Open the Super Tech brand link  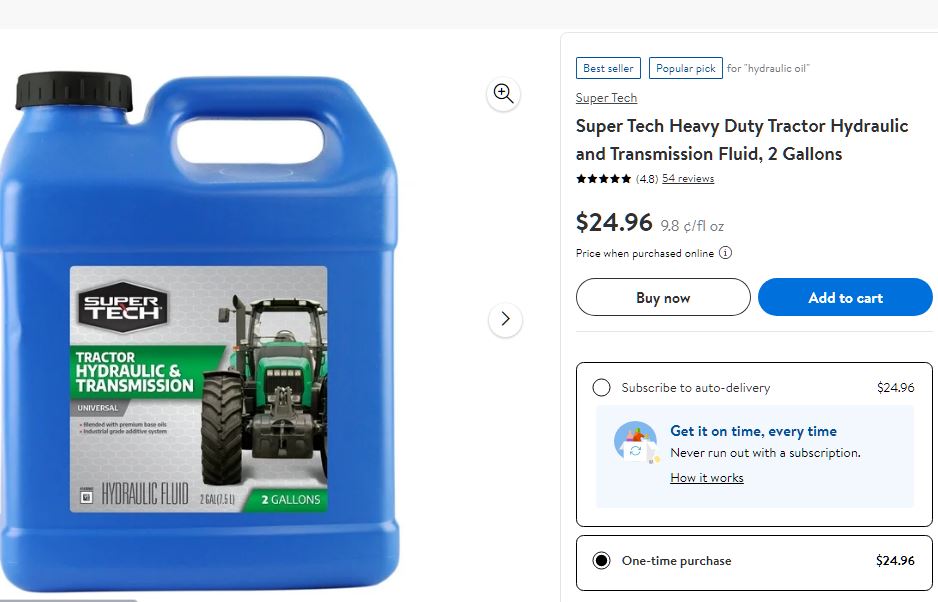[606, 98]
